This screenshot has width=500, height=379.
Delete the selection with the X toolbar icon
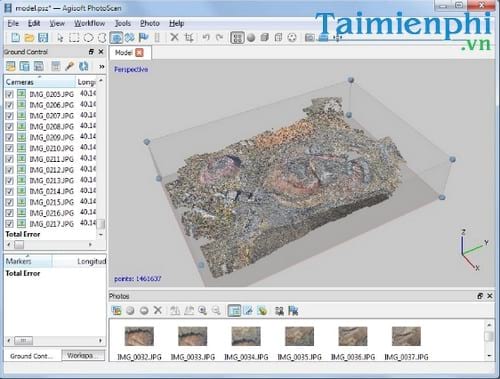coord(174,37)
